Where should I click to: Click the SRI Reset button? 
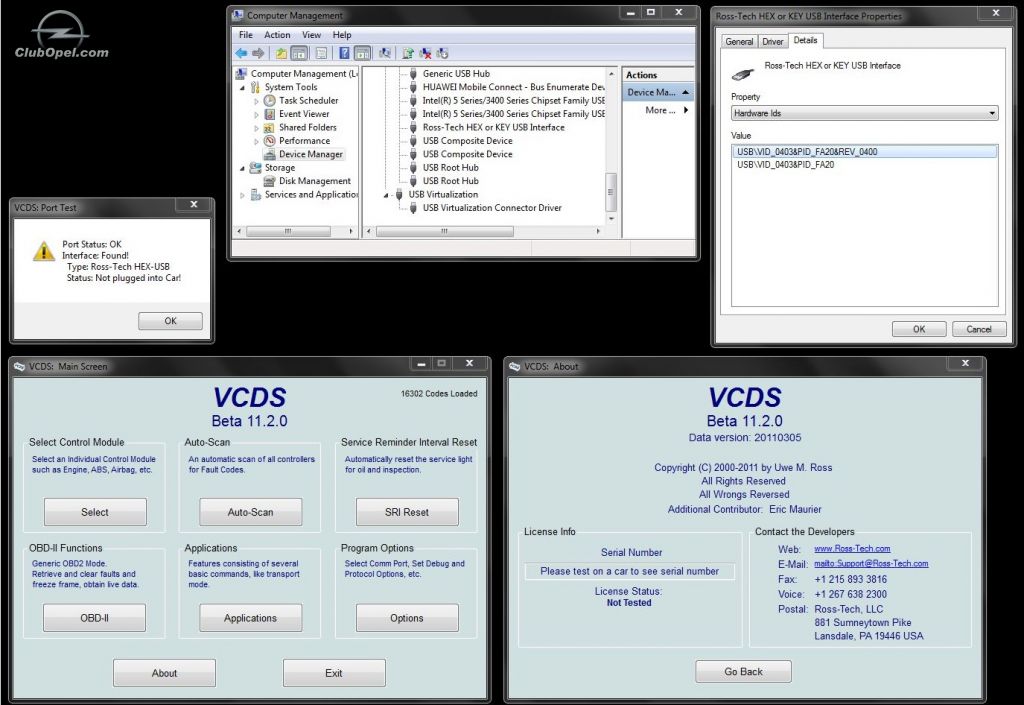[x=407, y=512]
